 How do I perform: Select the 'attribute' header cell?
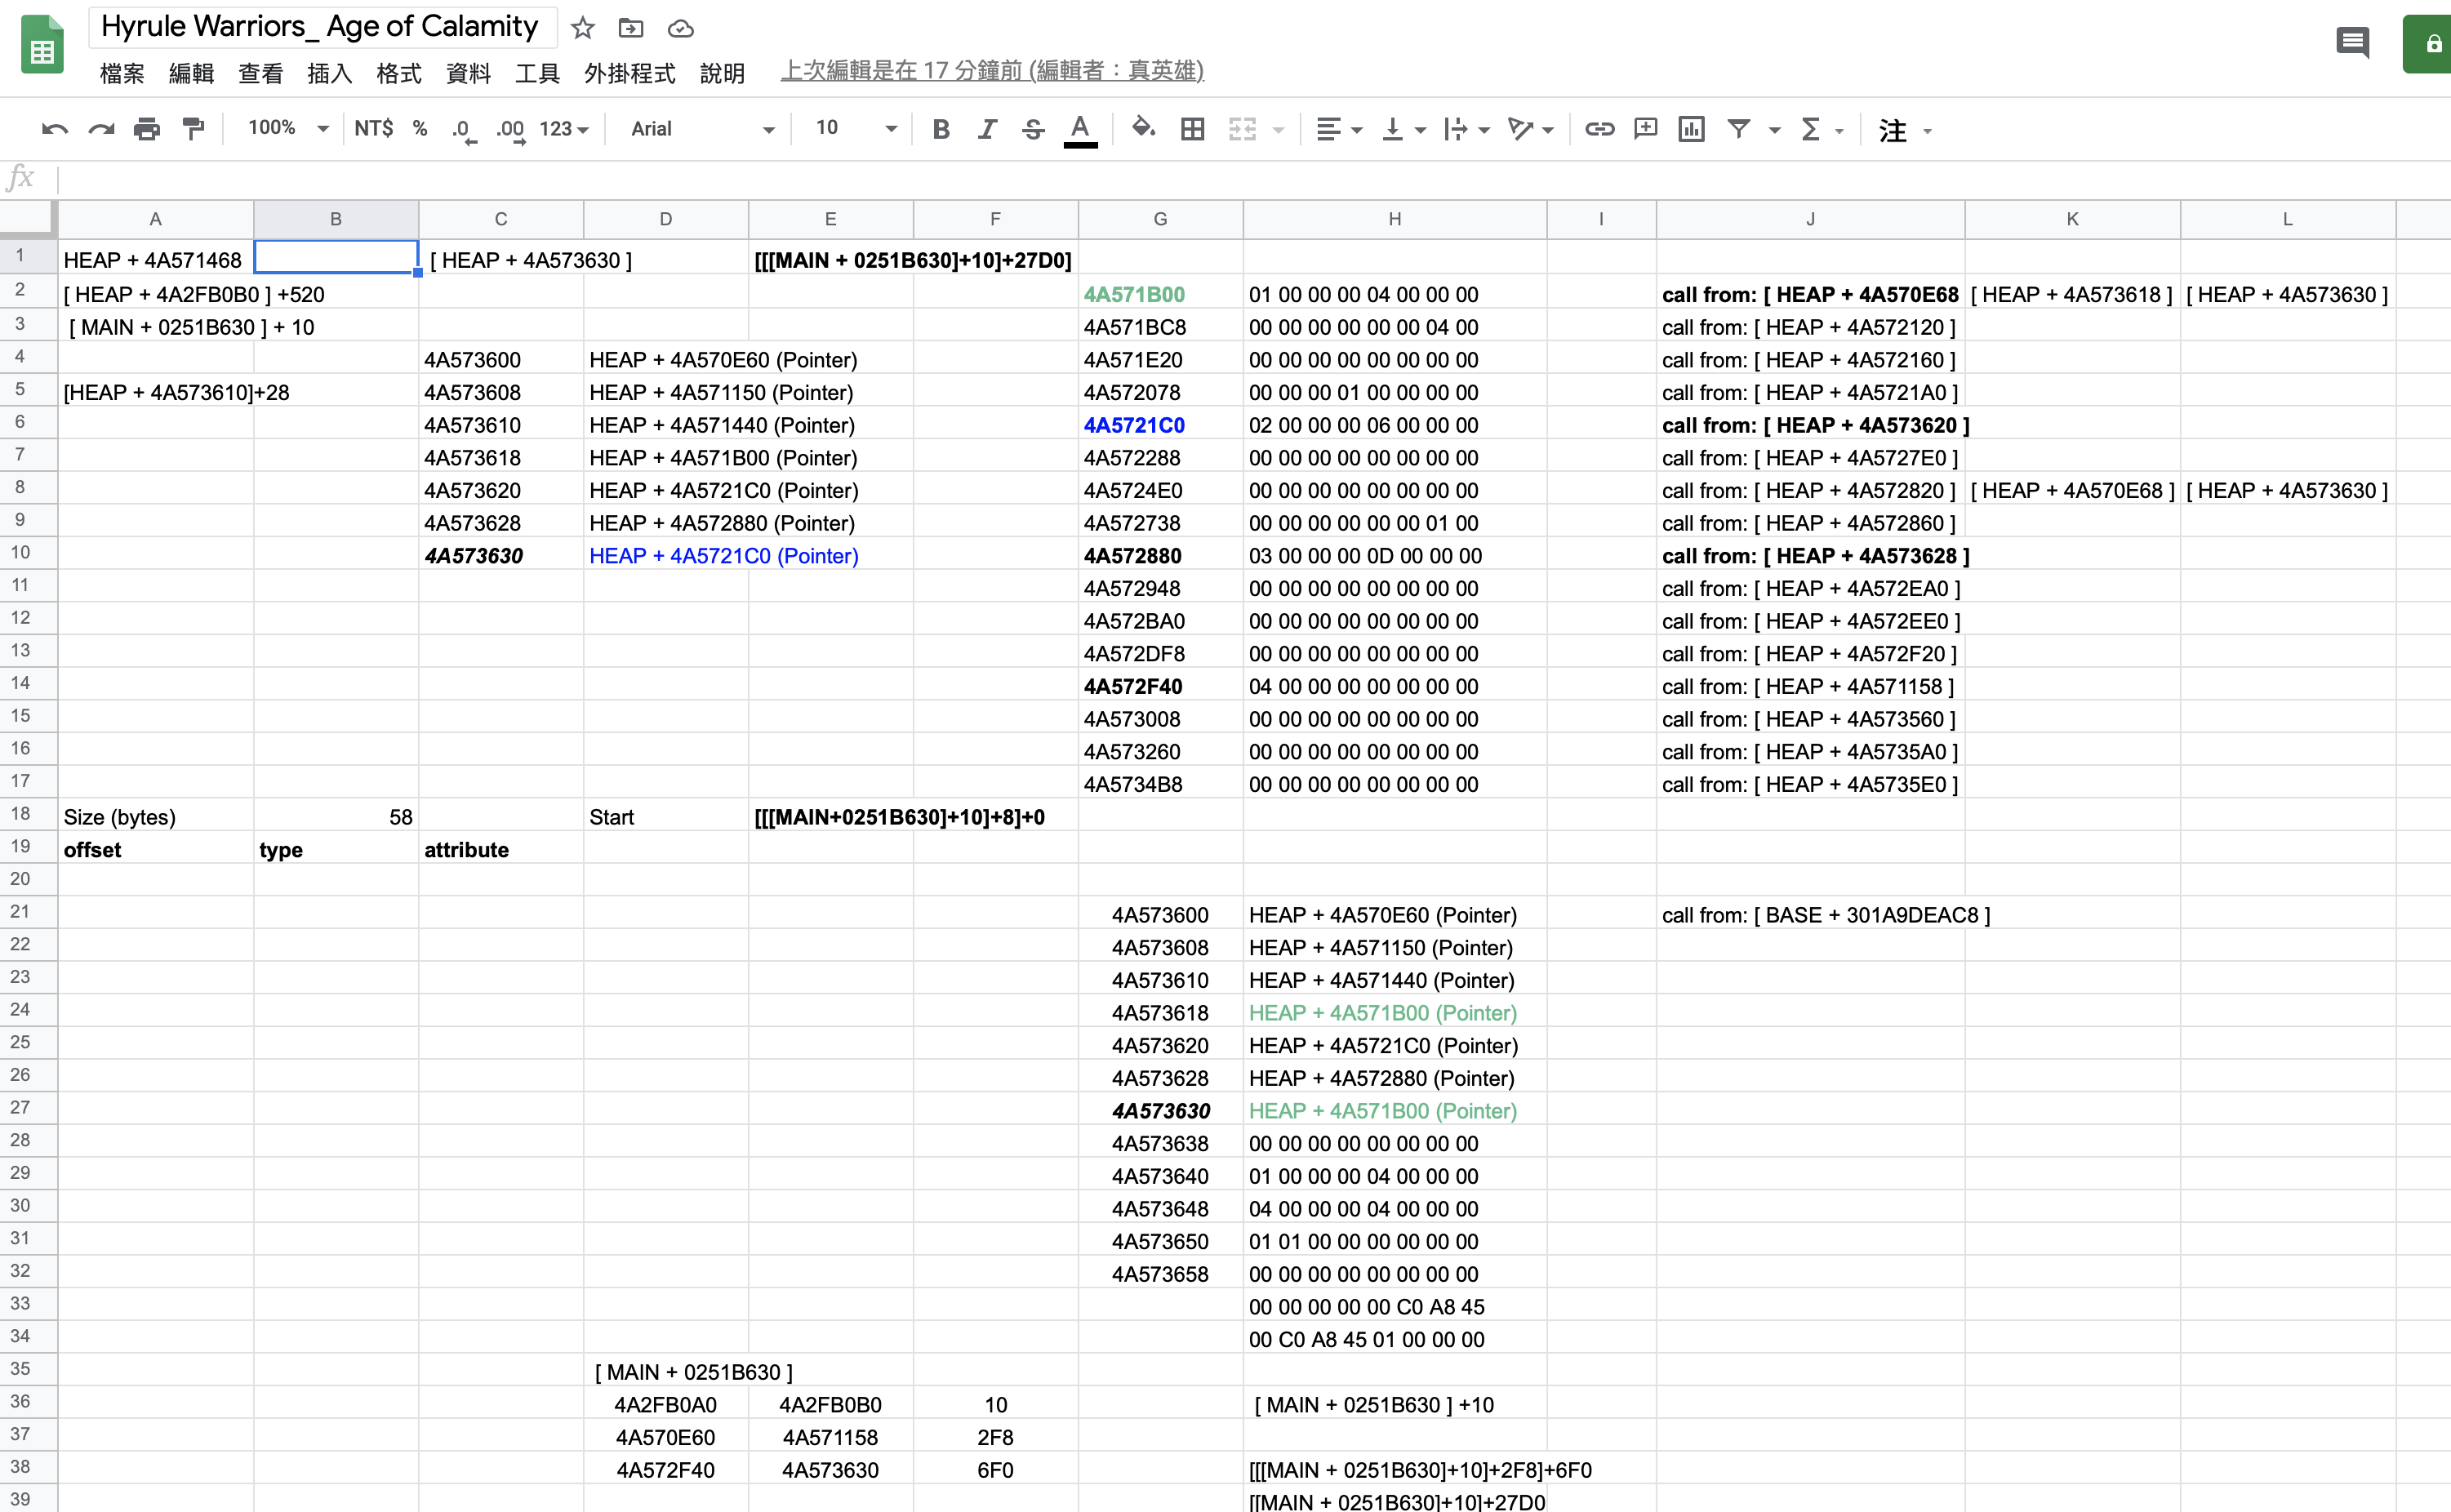click(x=500, y=850)
